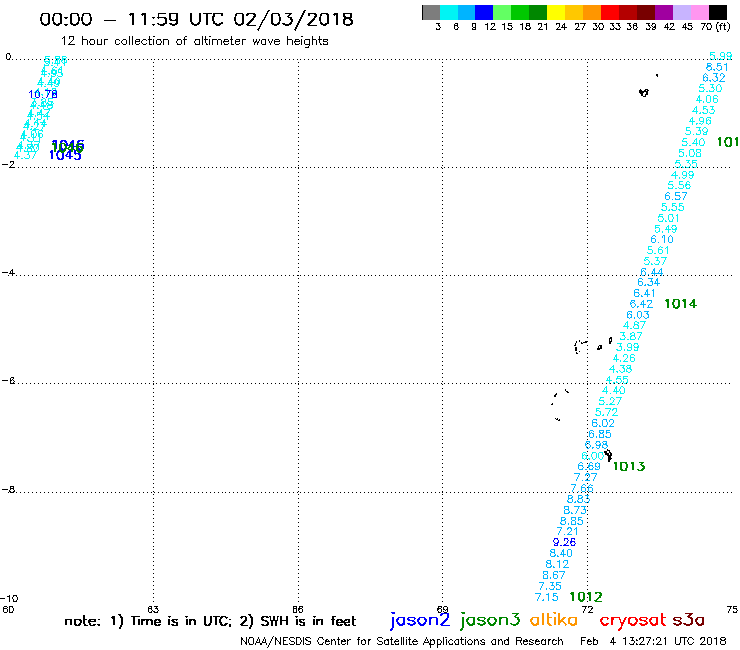Click the title '00:00 – 11:59 UTC 02/03/2018'
This screenshot has width=740, height=650.
pyautogui.click(x=196, y=19)
